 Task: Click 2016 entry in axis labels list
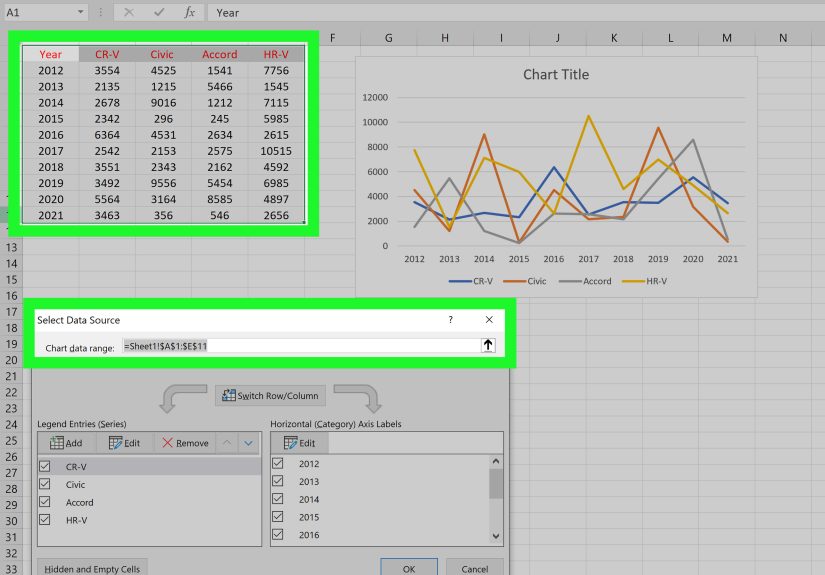pos(309,535)
